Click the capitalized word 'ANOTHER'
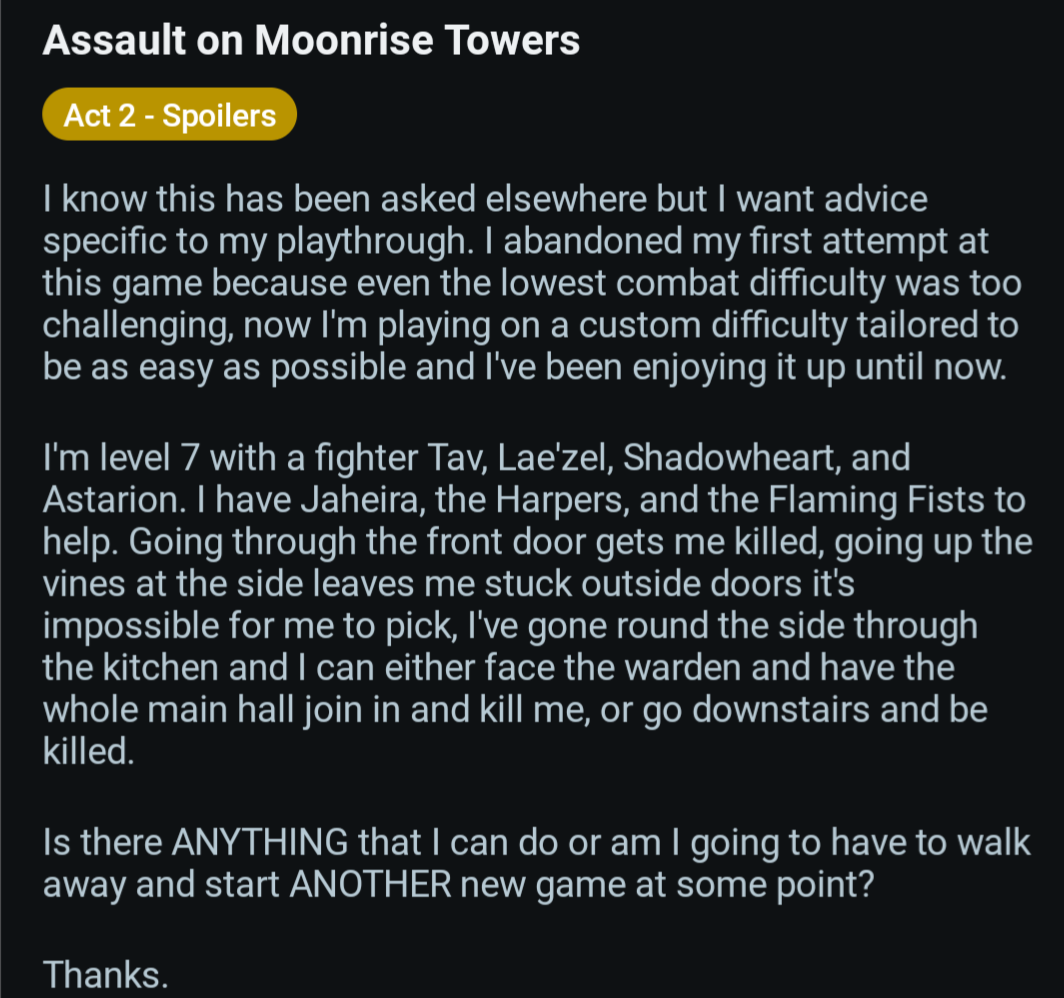Viewport: 1064px width, 998px height. tap(370, 885)
